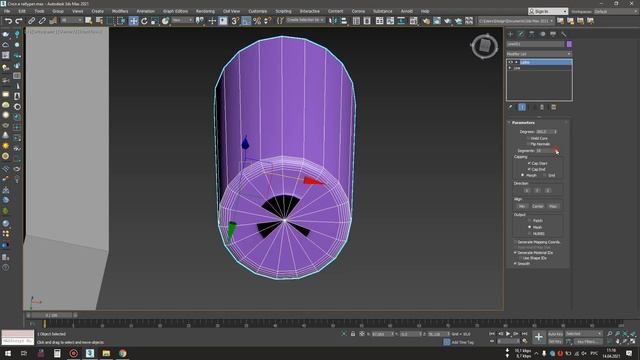Open the project path dropdown
Screen dimensions: 640x360
point(516,21)
